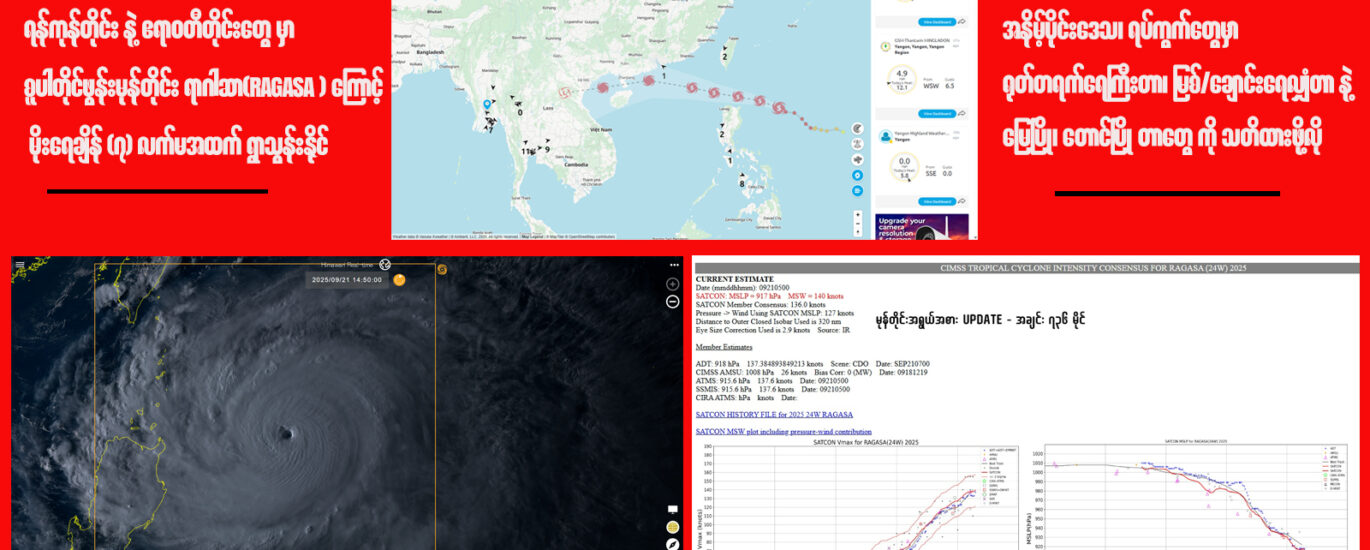Click the globe icon above the timestamp

click(x=385, y=264)
